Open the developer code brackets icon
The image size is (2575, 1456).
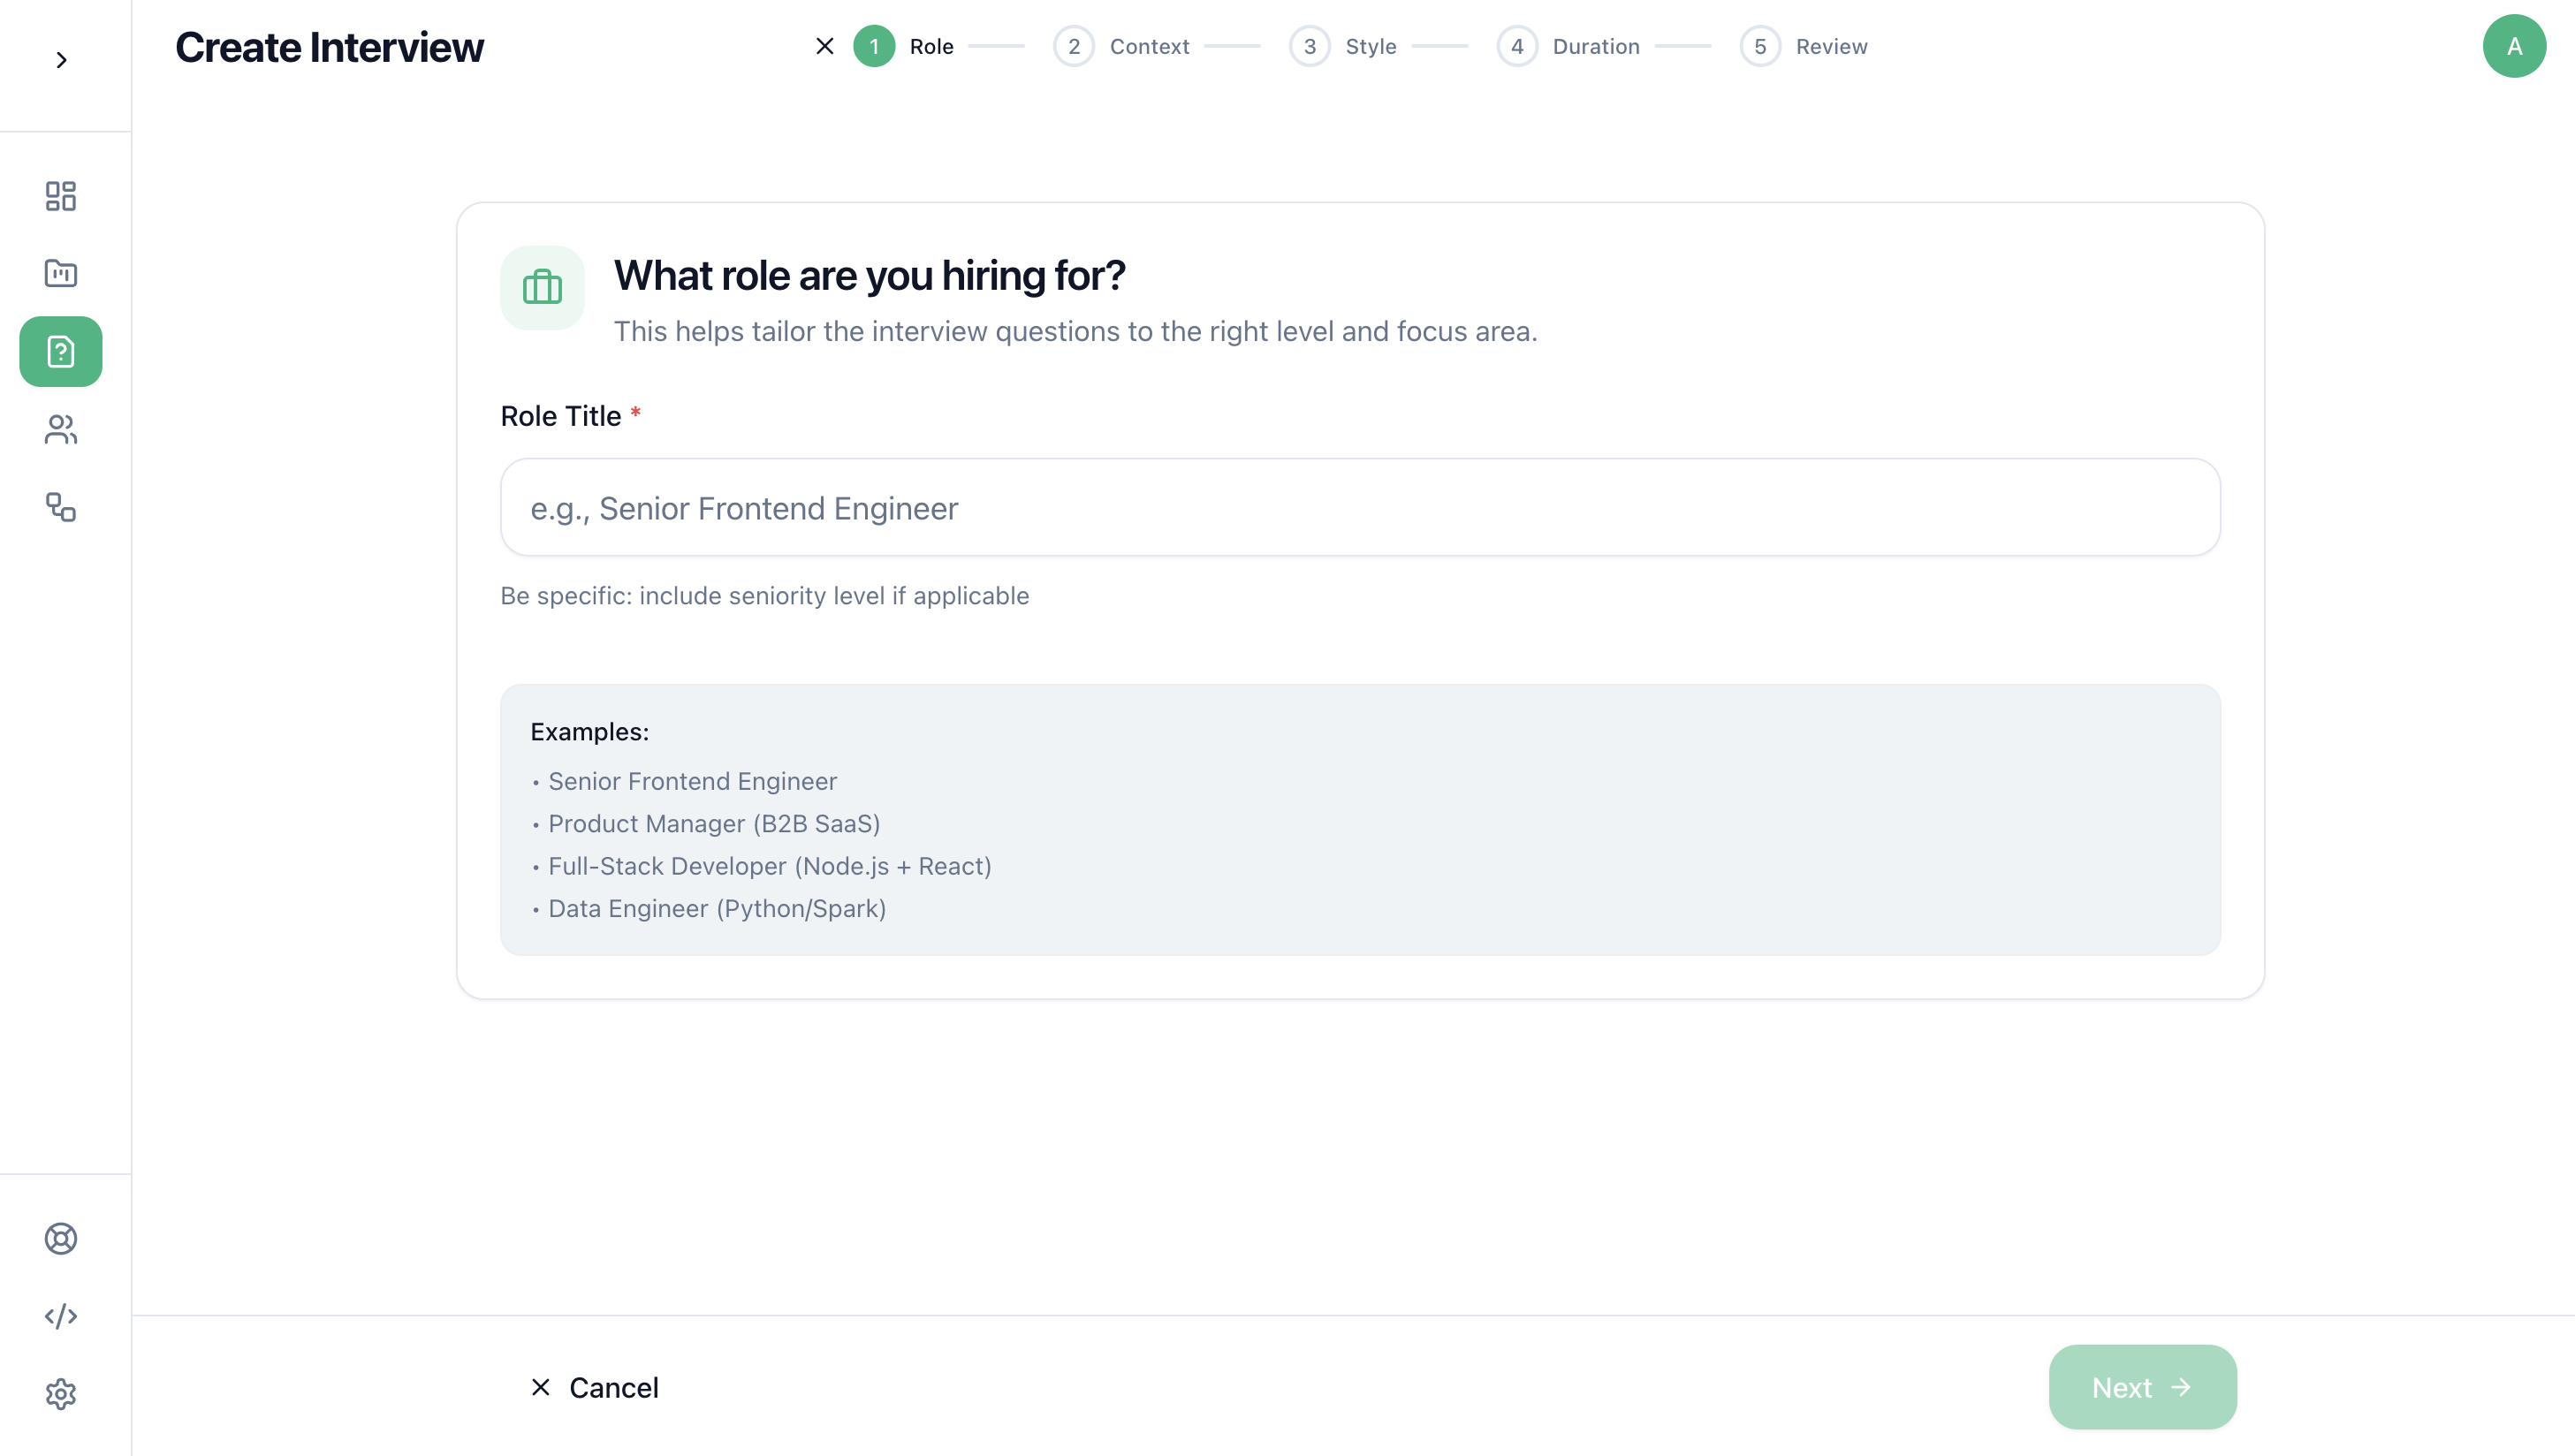pos(61,1316)
